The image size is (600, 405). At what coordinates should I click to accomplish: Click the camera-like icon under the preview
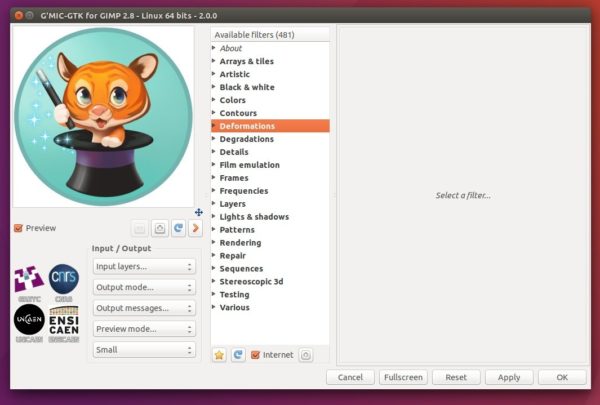(160, 229)
